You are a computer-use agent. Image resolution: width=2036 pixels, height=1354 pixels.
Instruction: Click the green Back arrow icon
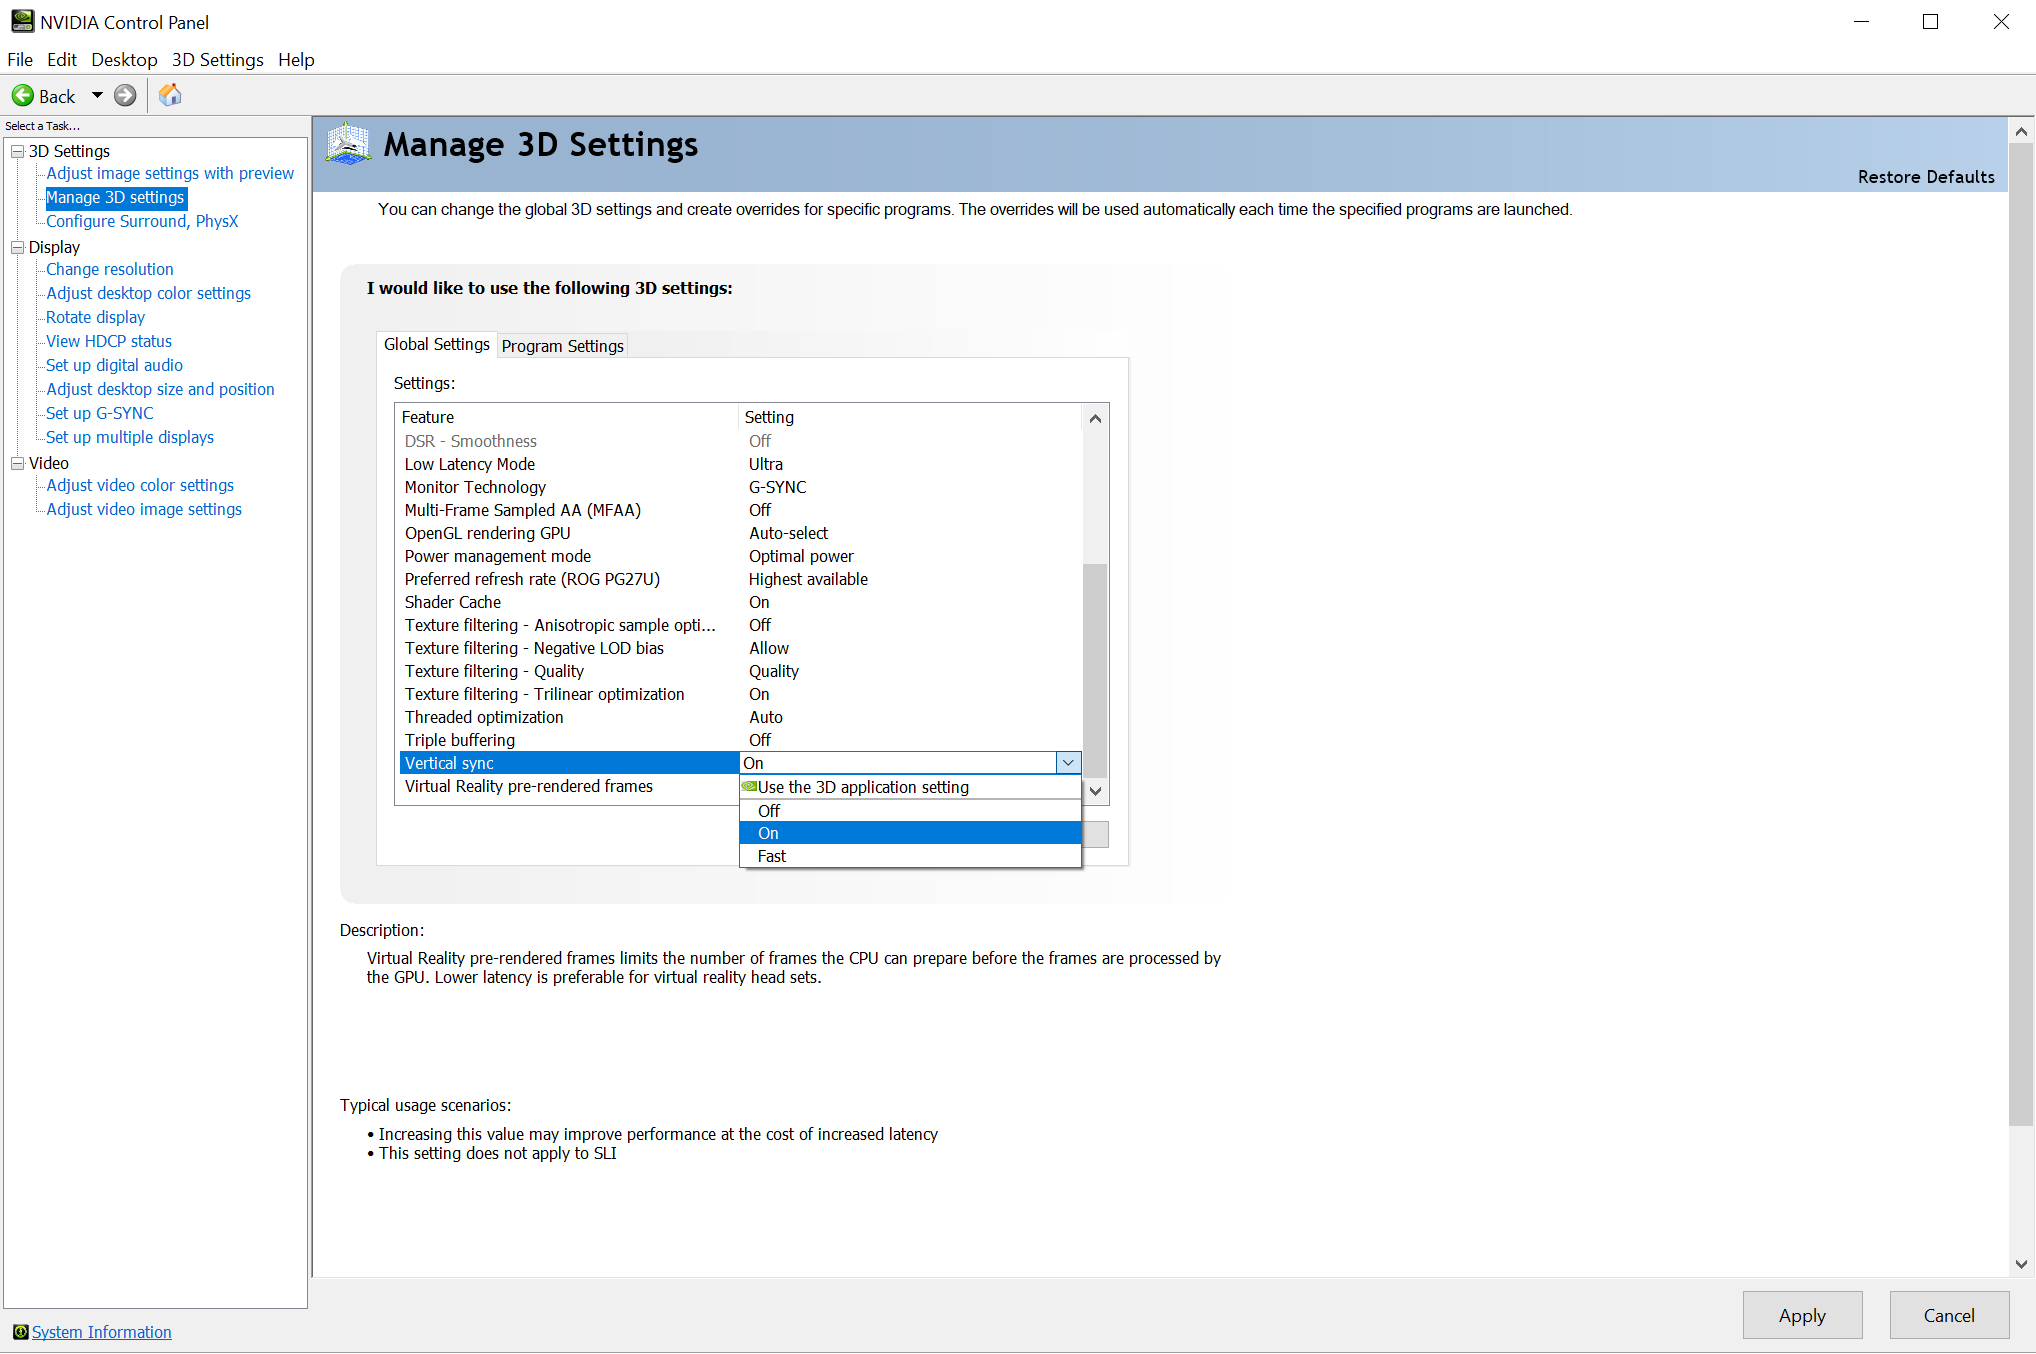(x=22, y=96)
